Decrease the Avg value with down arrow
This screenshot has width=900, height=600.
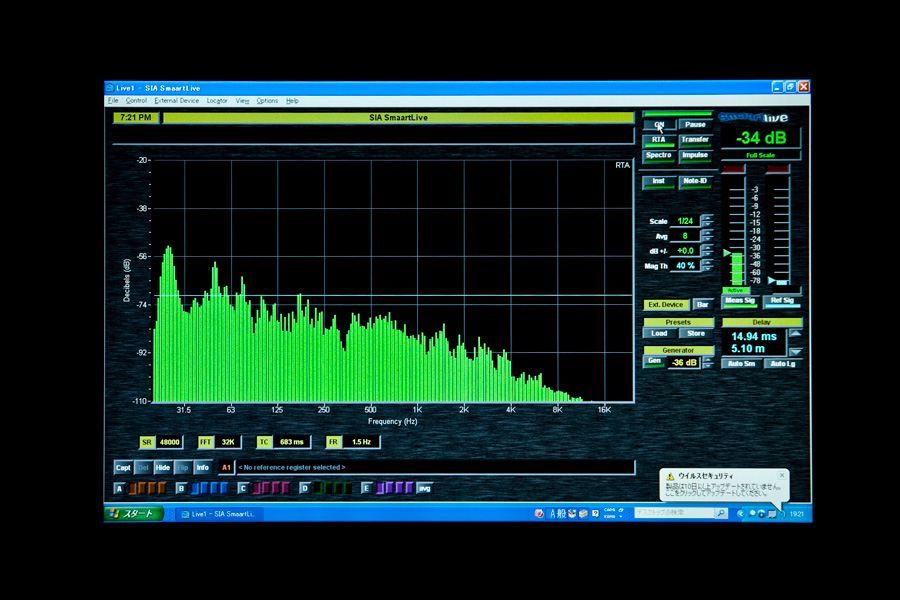tap(708, 239)
